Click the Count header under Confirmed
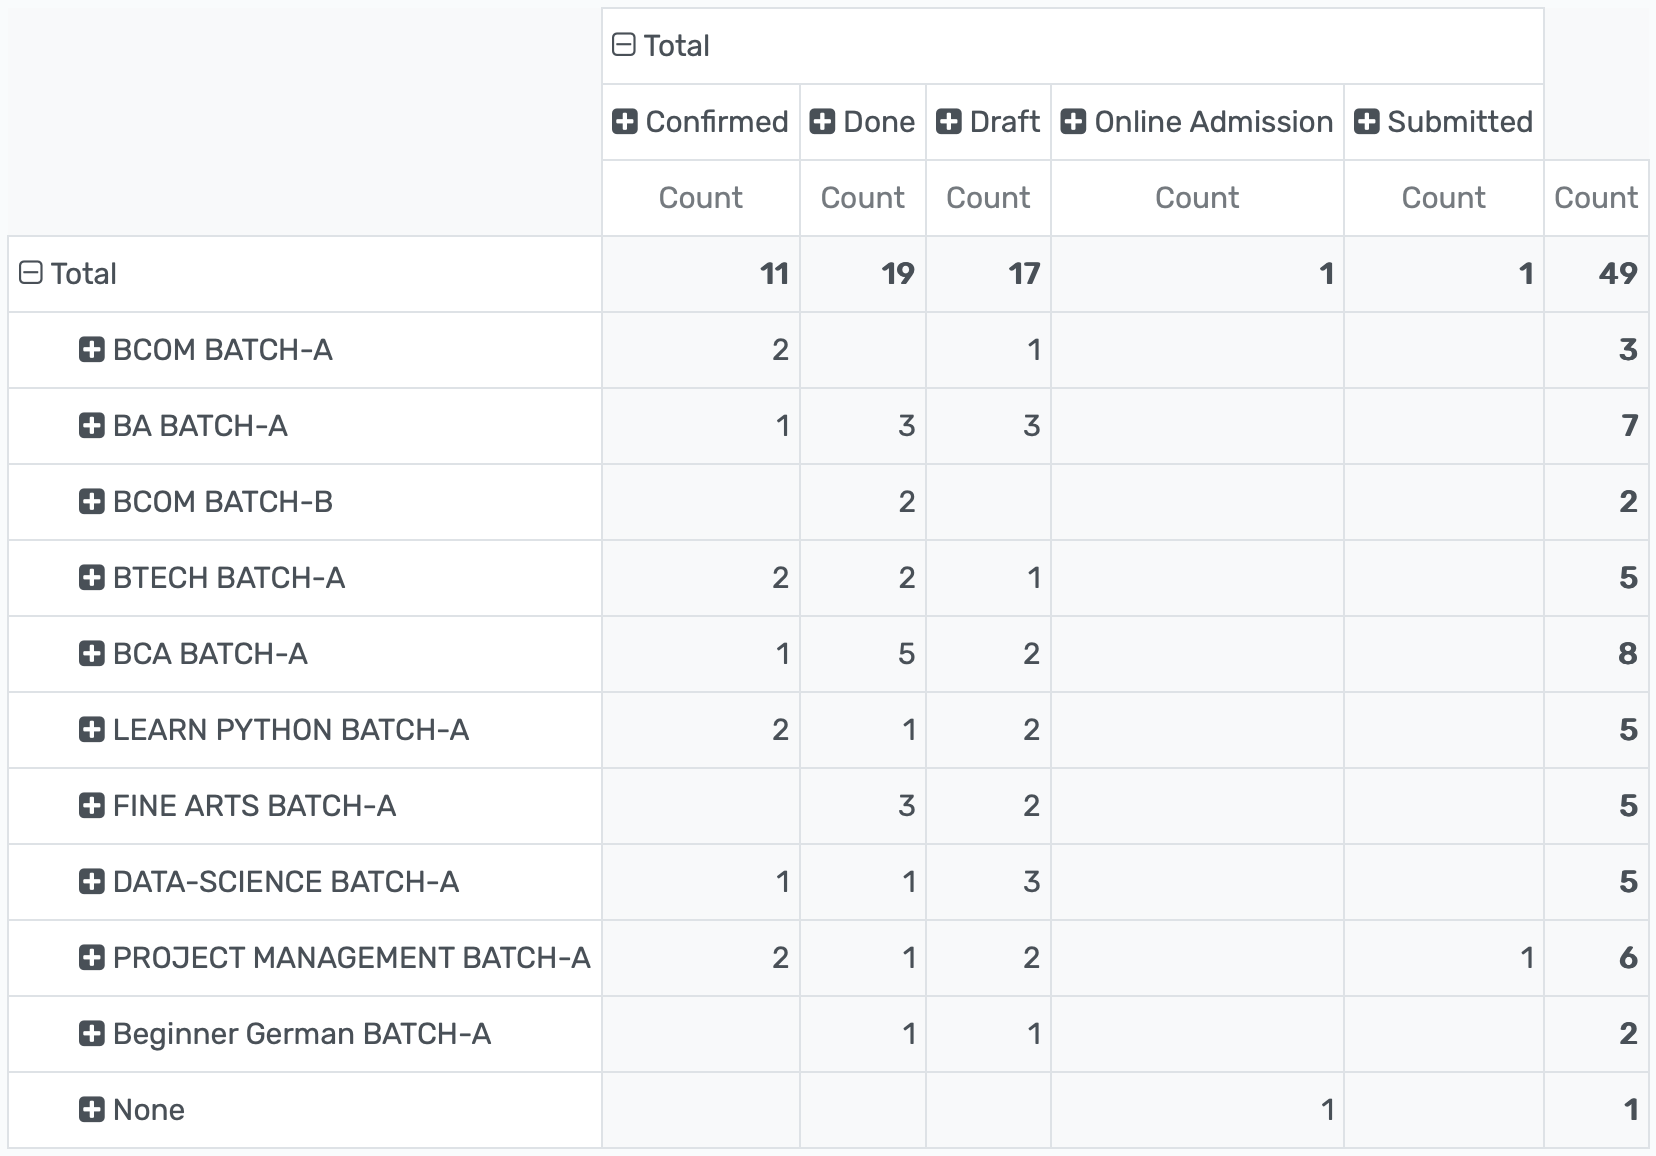 700,198
